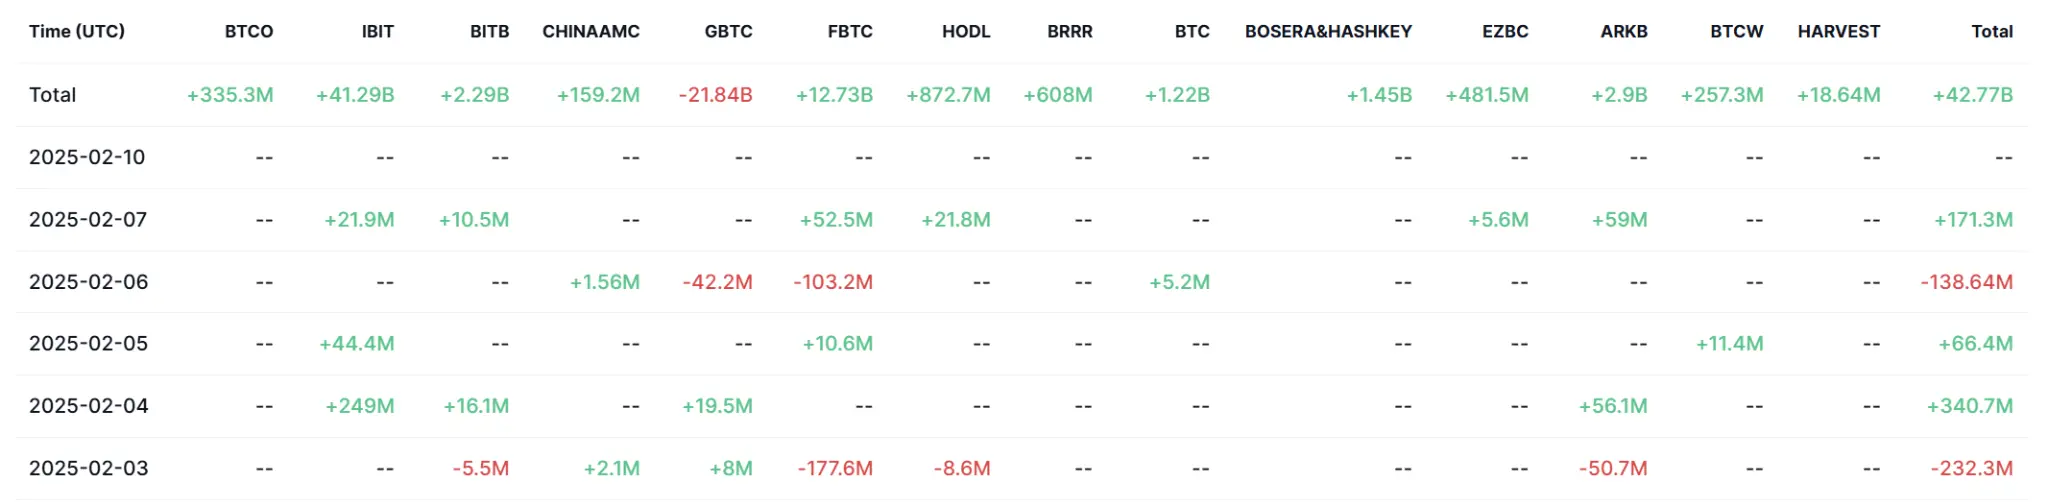Click the GBTC column header

(x=728, y=32)
